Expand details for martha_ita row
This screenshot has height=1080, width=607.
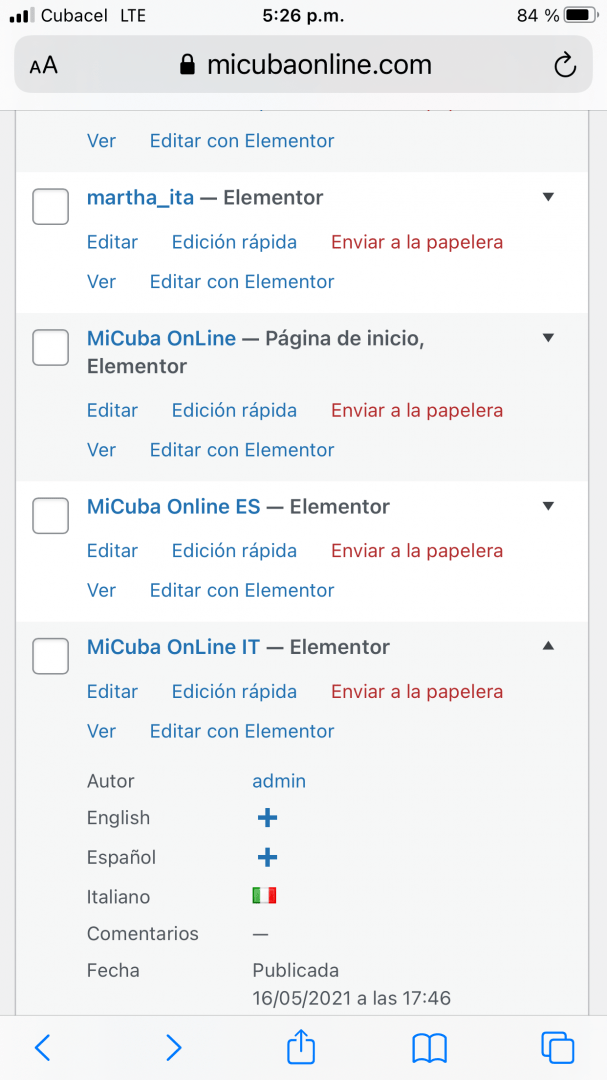pyautogui.click(x=548, y=197)
